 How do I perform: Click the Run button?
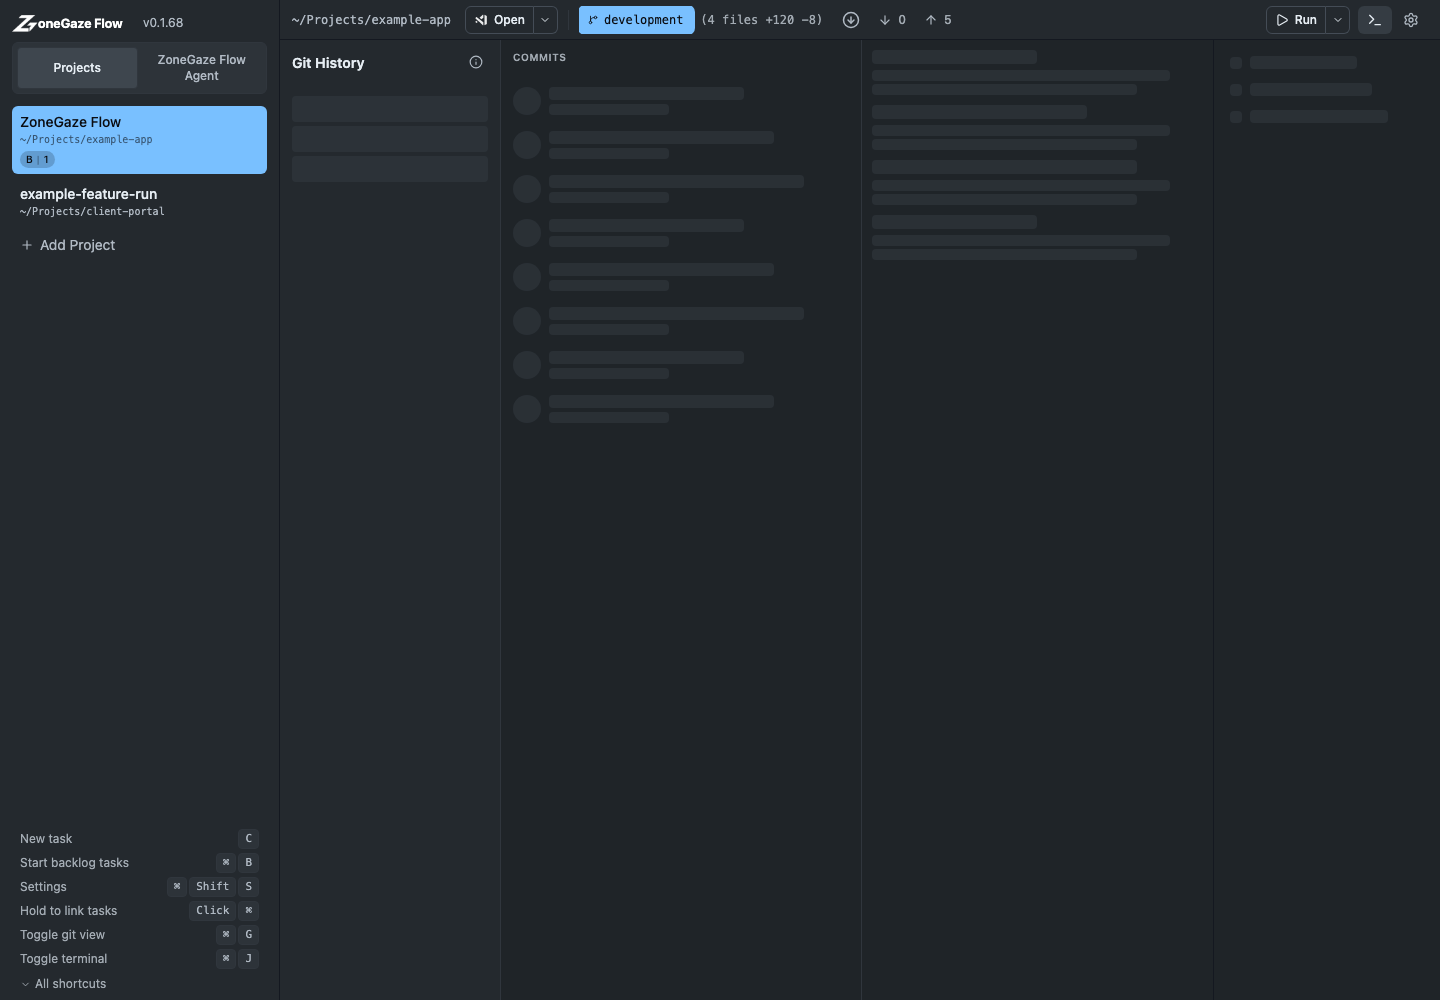(1296, 20)
